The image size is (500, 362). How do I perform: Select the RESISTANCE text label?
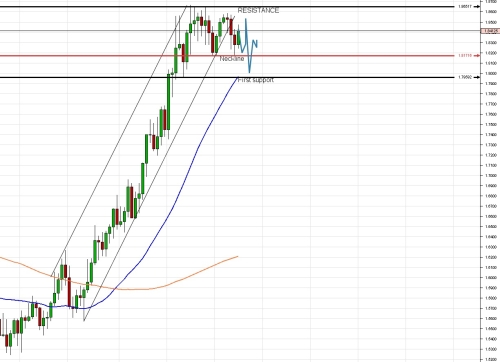point(258,11)
